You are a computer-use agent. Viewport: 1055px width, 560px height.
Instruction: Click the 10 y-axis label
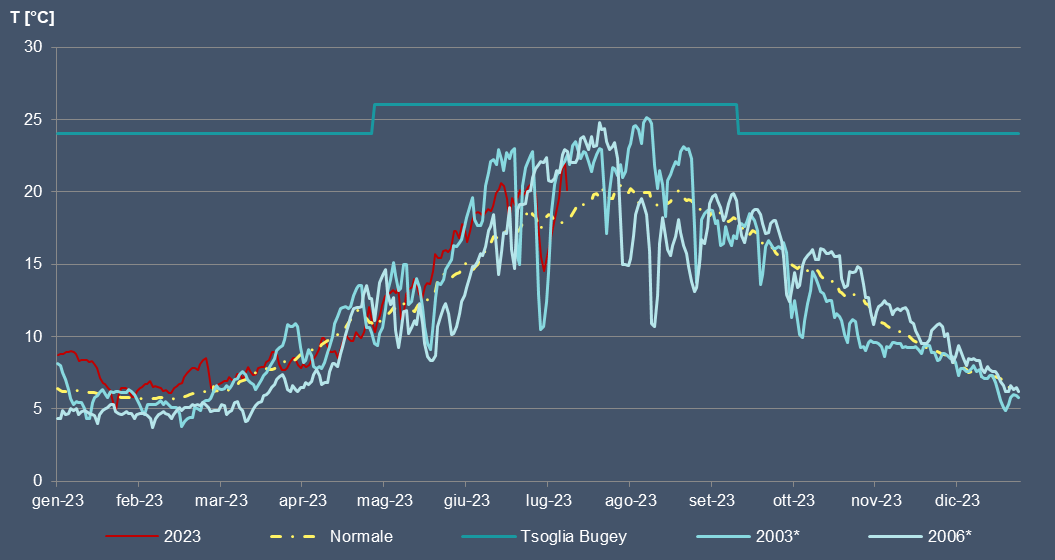[x=34, y=337]
